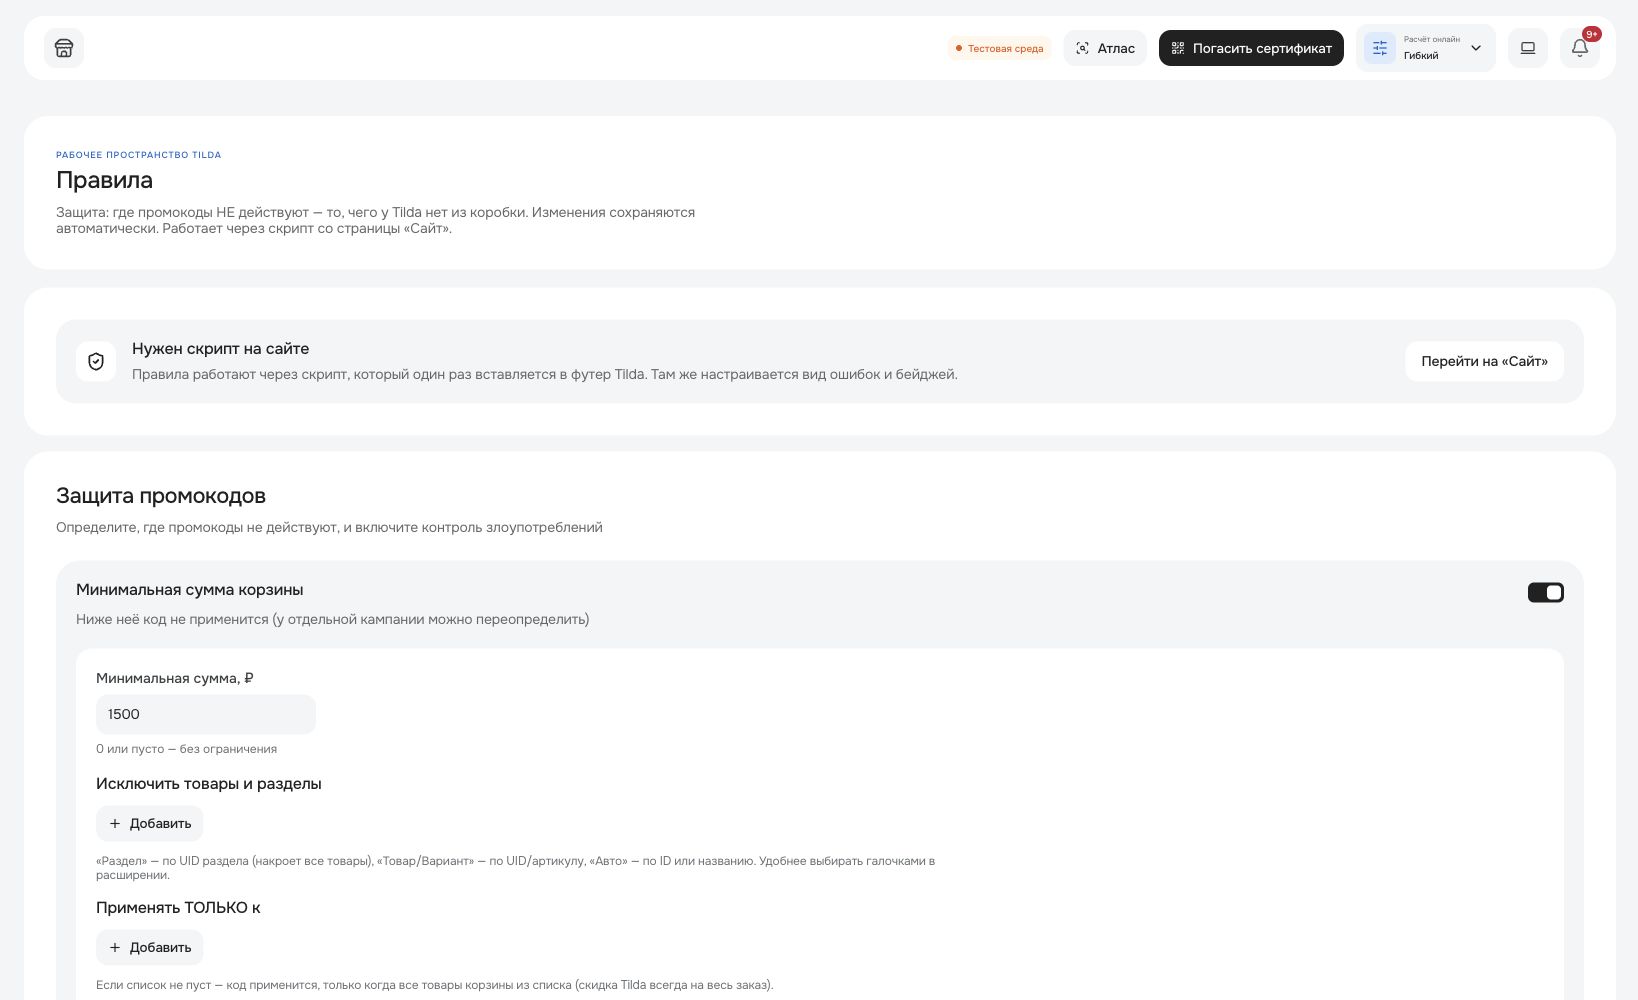Click Добавить under Применять ТОЛЬКО к
Image resolution: width=1638 pixels, height=1000 pixels.
tap(150, 948)
